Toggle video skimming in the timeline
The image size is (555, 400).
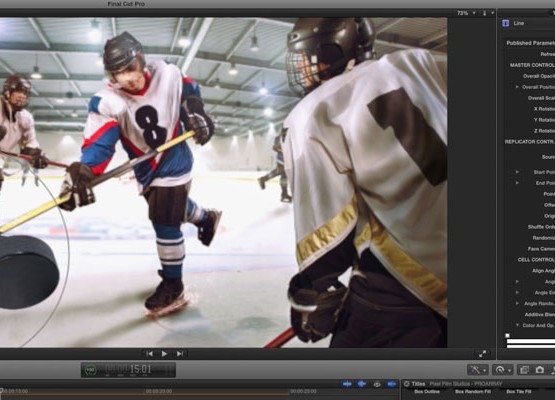[347, 384]
